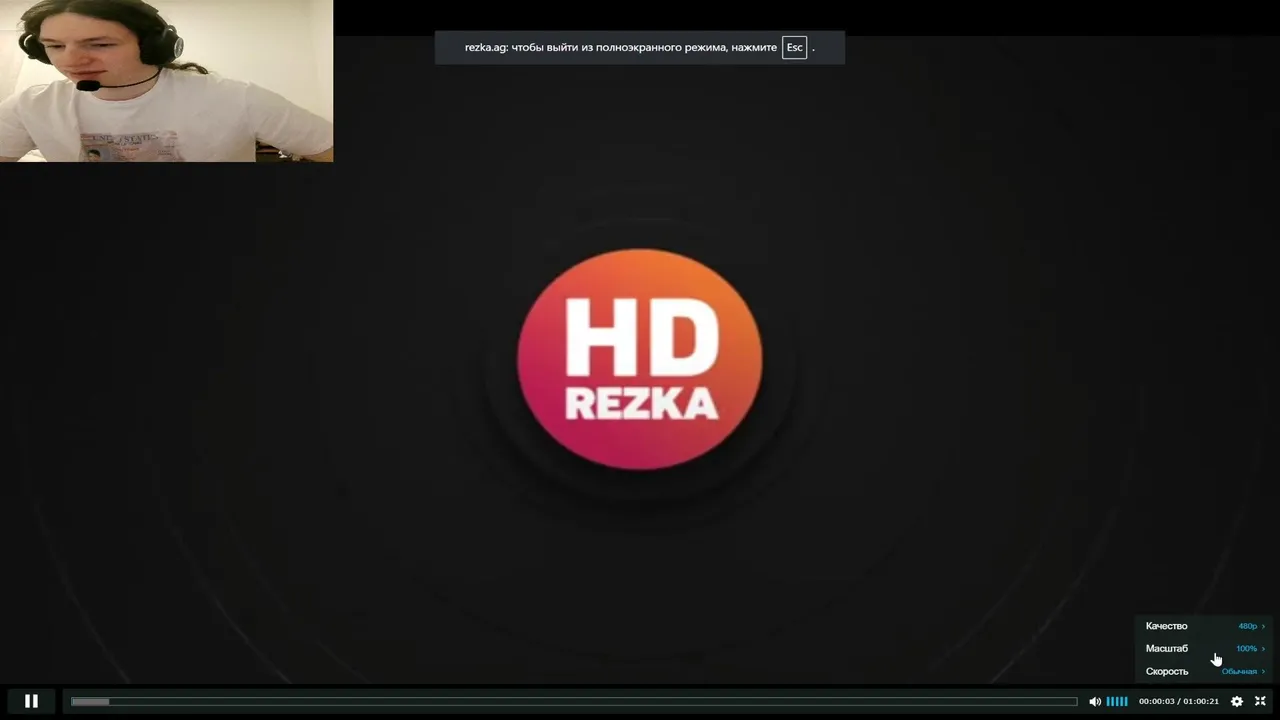Close settings menu via gear icon

pyautogui.click(x=1237, y=702)
